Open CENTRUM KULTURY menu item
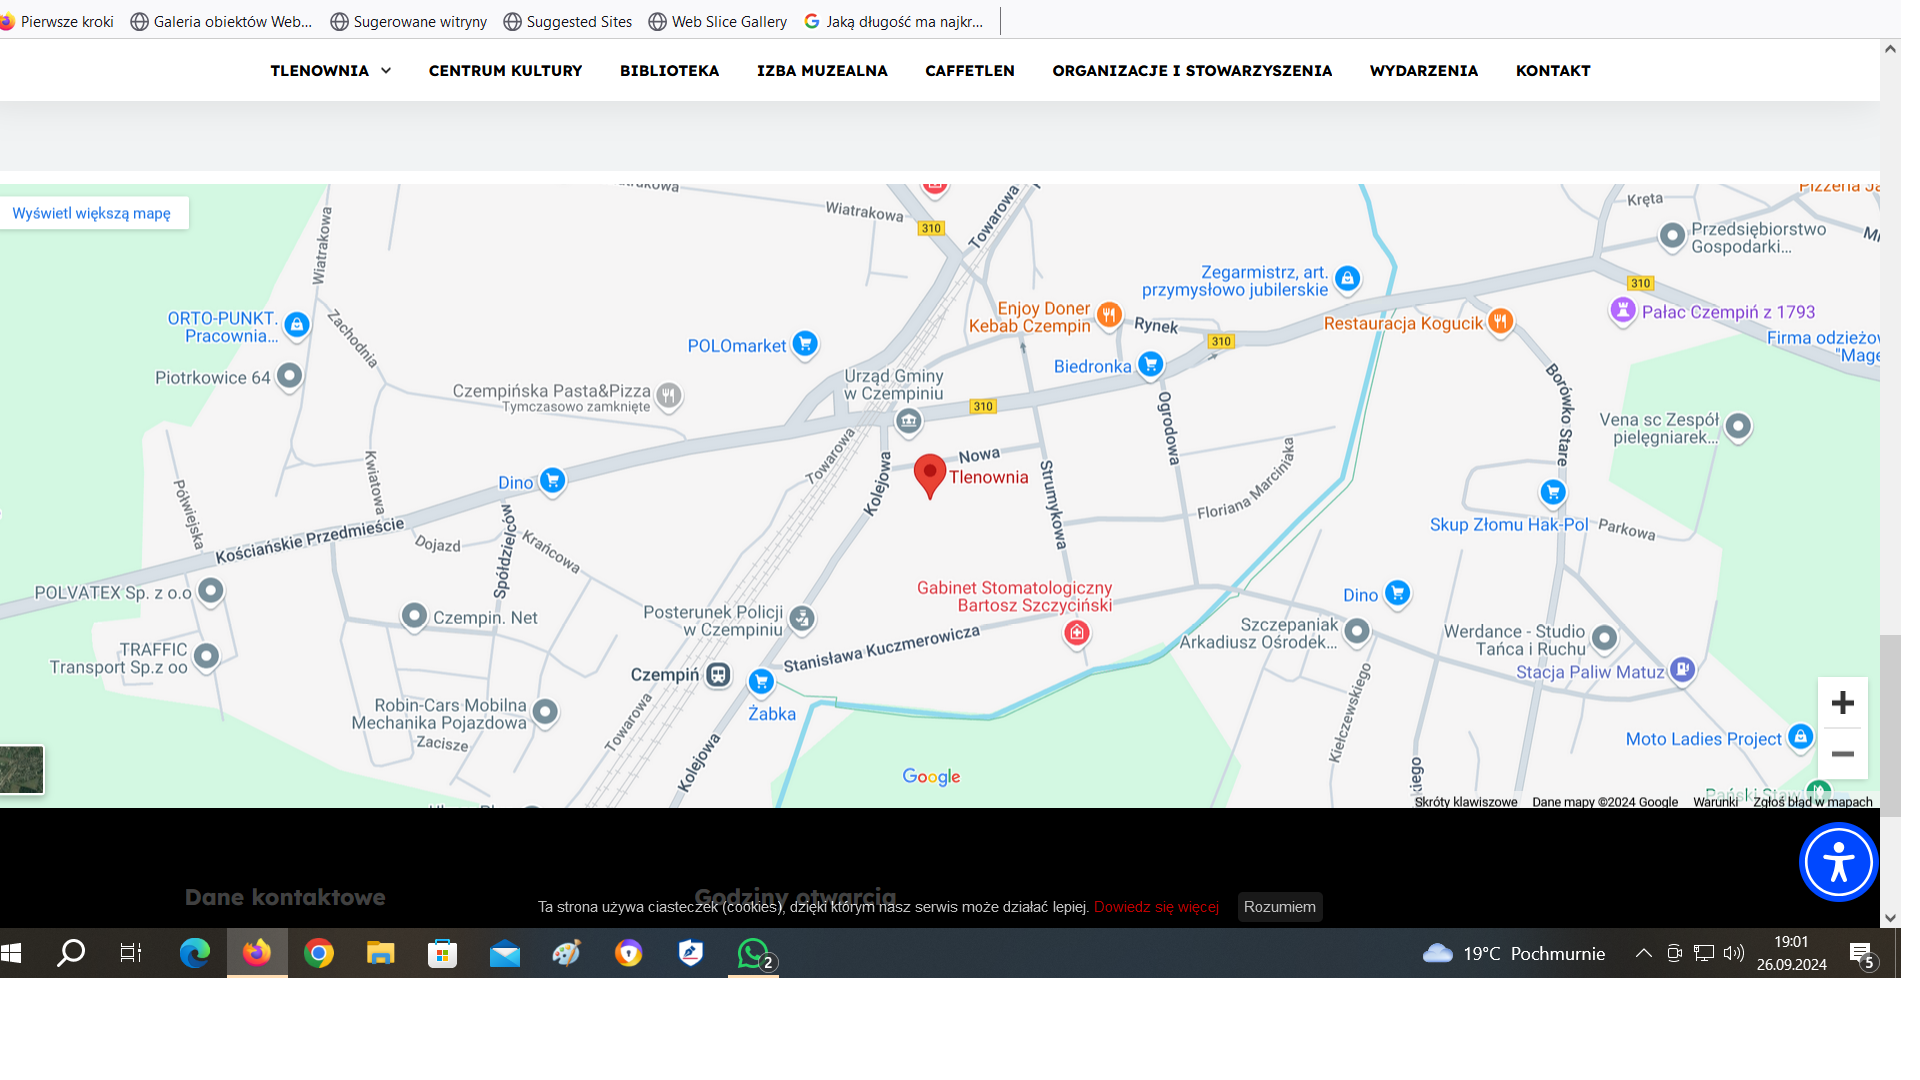Image resolution: width=1920 pixels, height=1080 pixels. tap(505, 70)
